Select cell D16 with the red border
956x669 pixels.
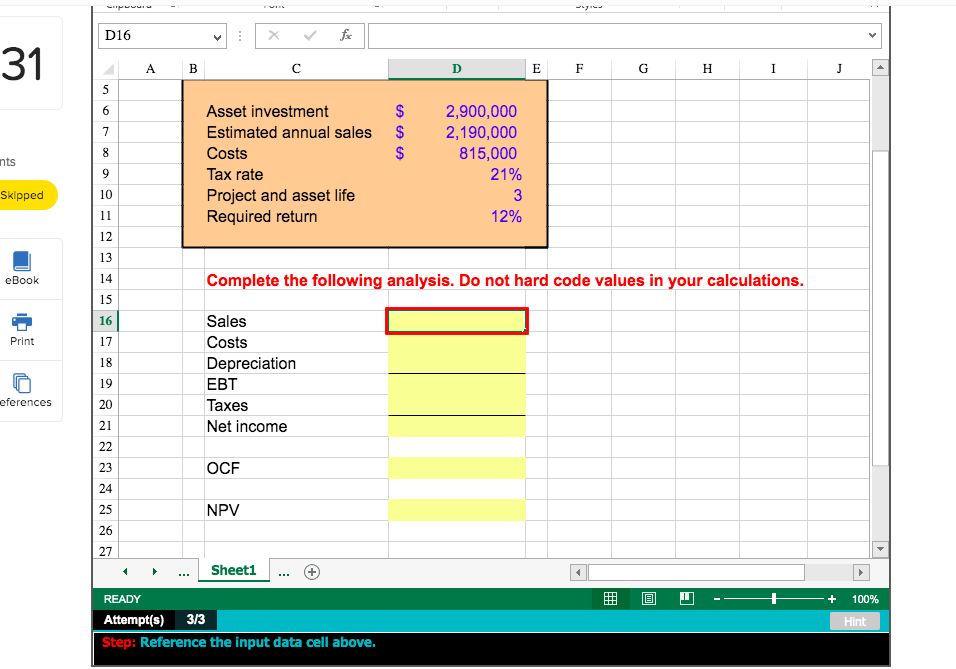click(x=456, y=320)
